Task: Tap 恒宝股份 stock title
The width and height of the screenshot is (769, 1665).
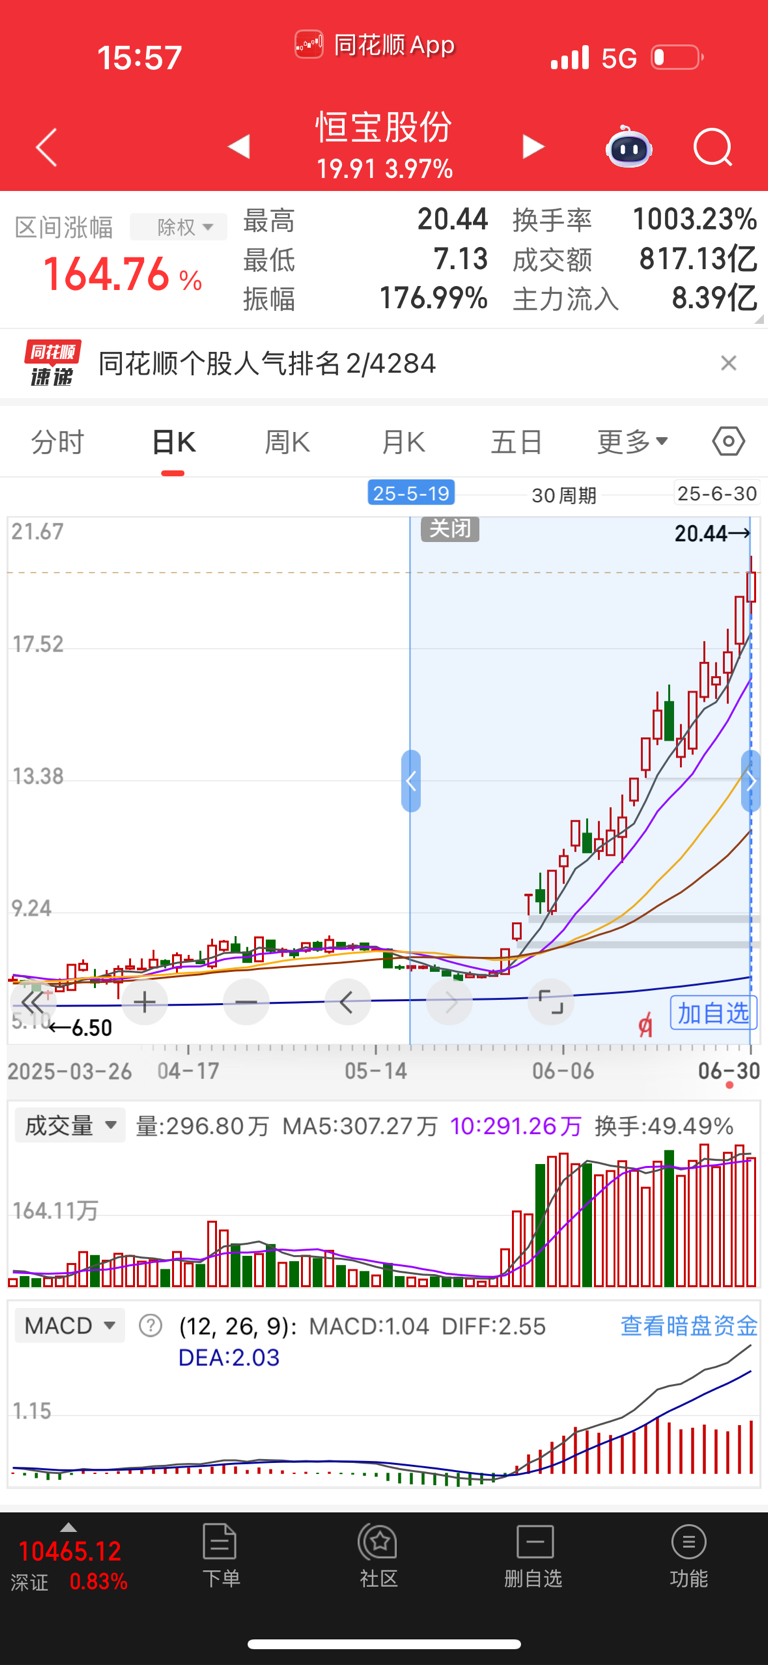Action: tap(385, 127)
